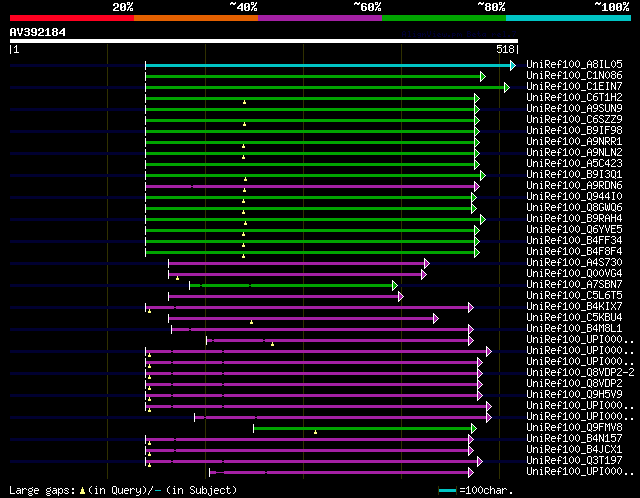
Task: Select the UniRef100_A9NRR1 label
Action: (574, 141)
